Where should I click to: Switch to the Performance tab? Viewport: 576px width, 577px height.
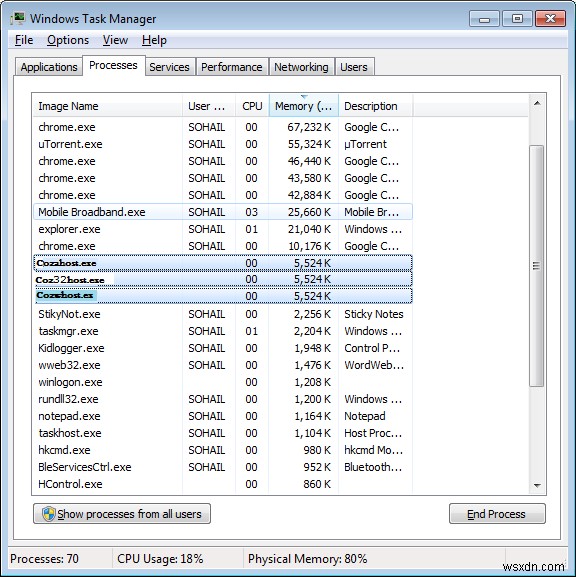click(232, 67)
